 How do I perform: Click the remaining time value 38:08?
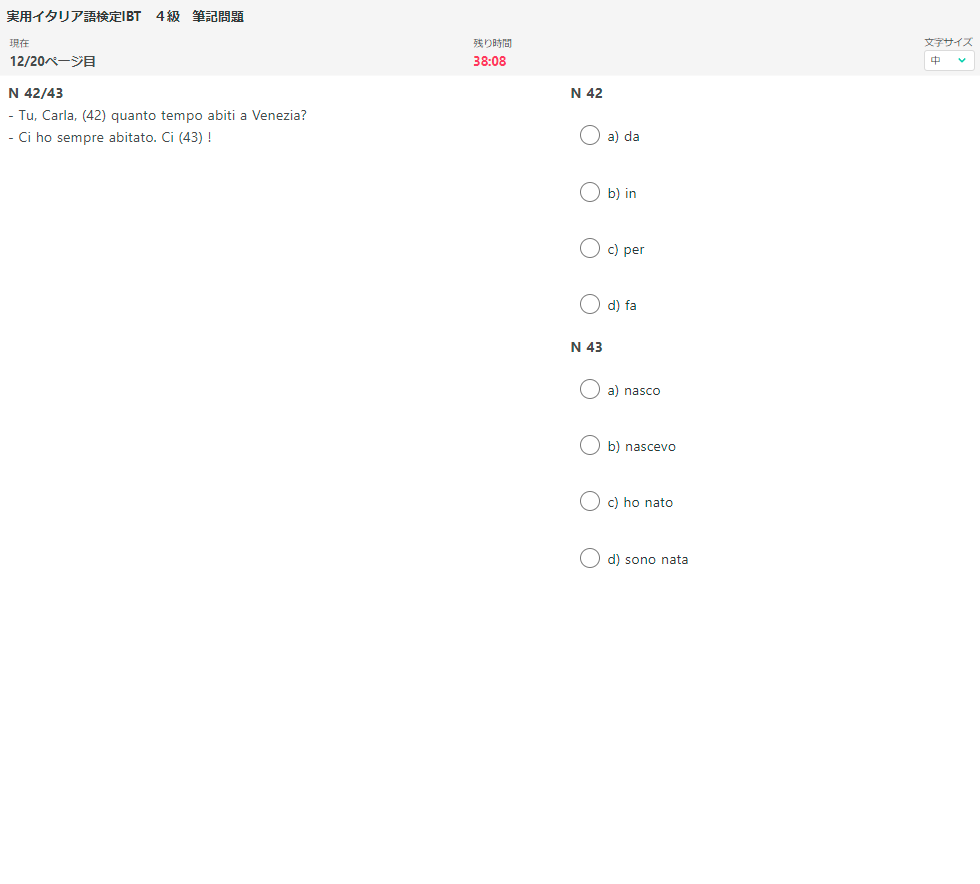point(489,61)
